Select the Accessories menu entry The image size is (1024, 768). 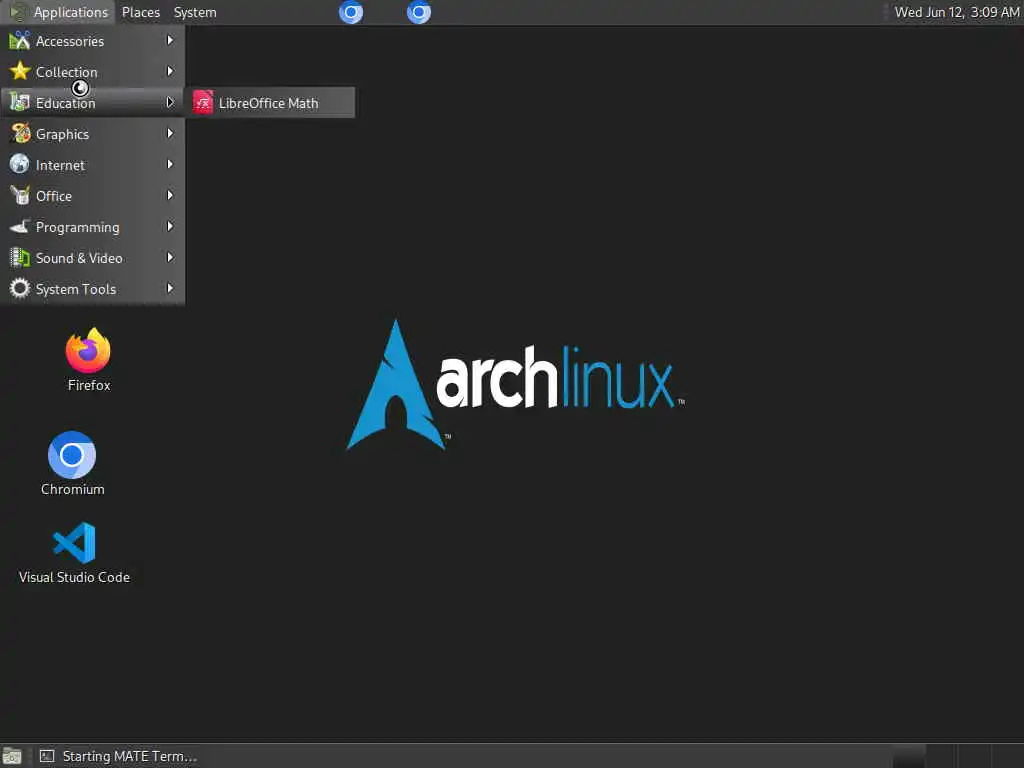coord(93,40)
